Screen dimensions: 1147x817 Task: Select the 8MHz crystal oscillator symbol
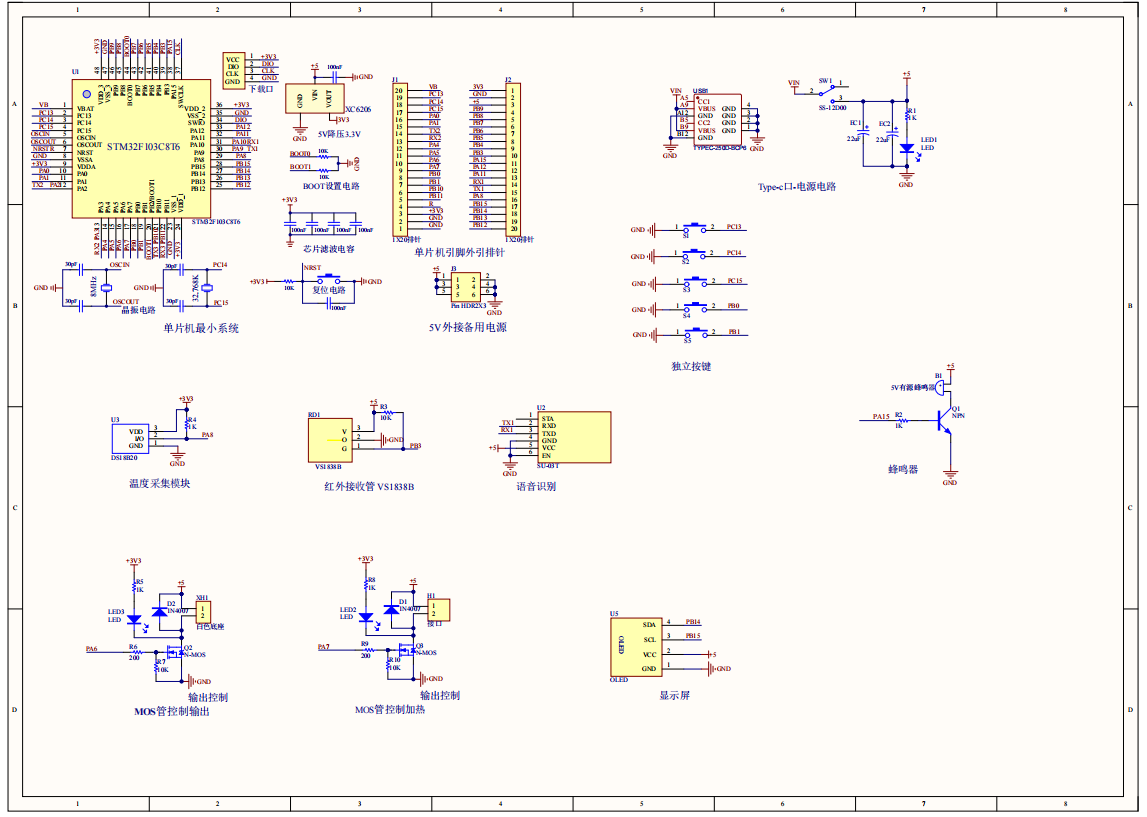(104, 288)
